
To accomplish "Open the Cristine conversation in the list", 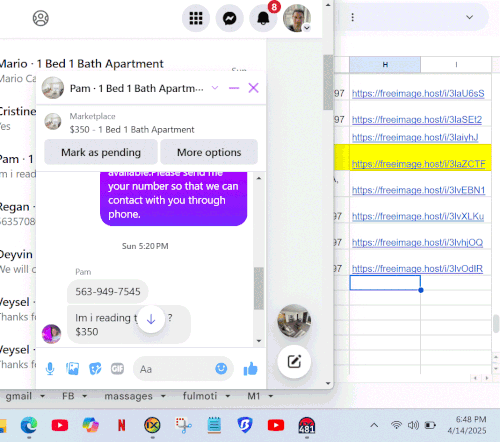I will [18, 118].
